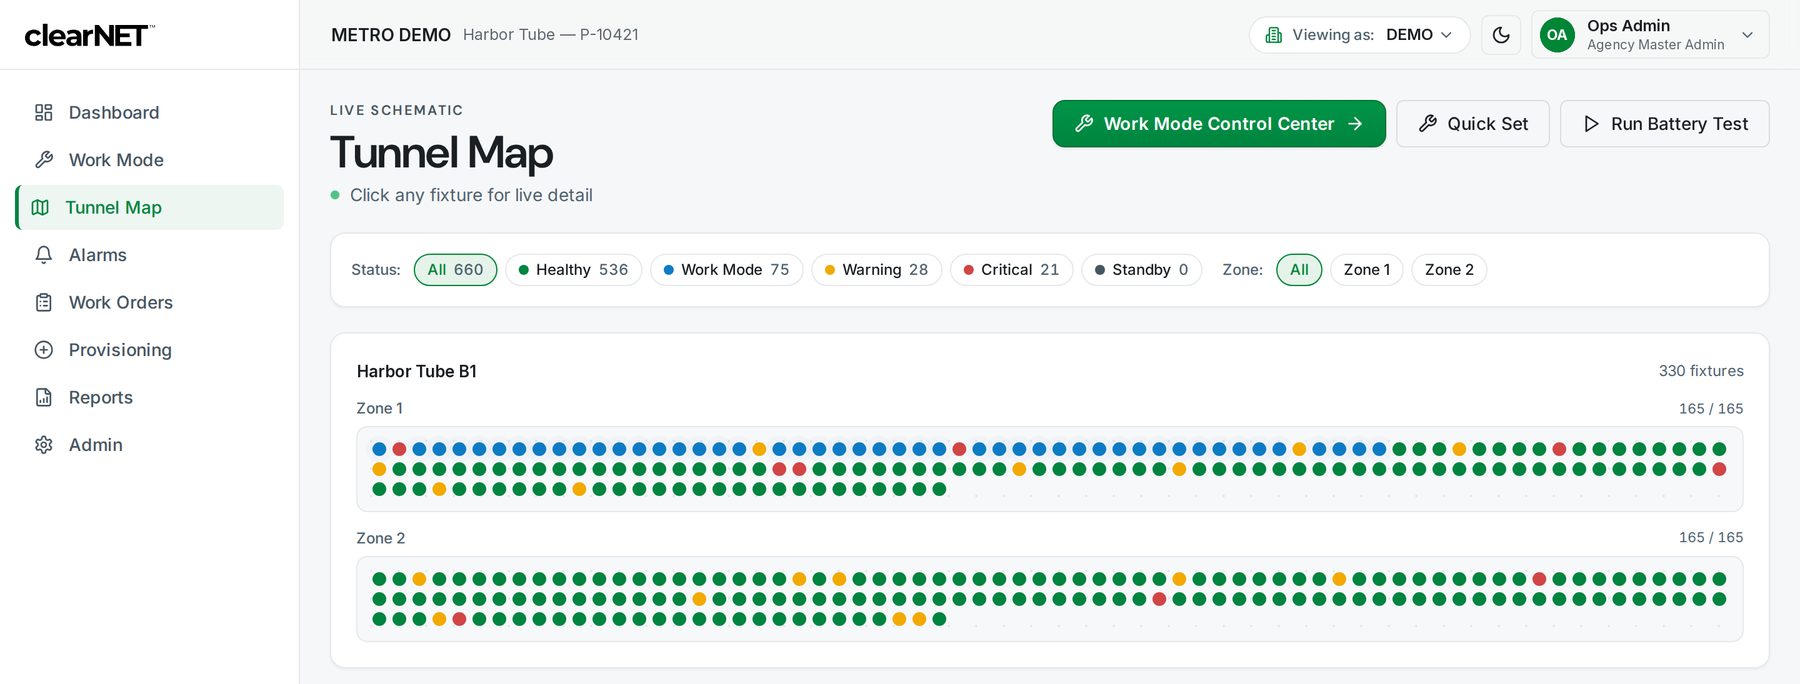Expand the Viewing as DEMO dropdown
Screen dimensions: 1800x684
[1359, 35]
